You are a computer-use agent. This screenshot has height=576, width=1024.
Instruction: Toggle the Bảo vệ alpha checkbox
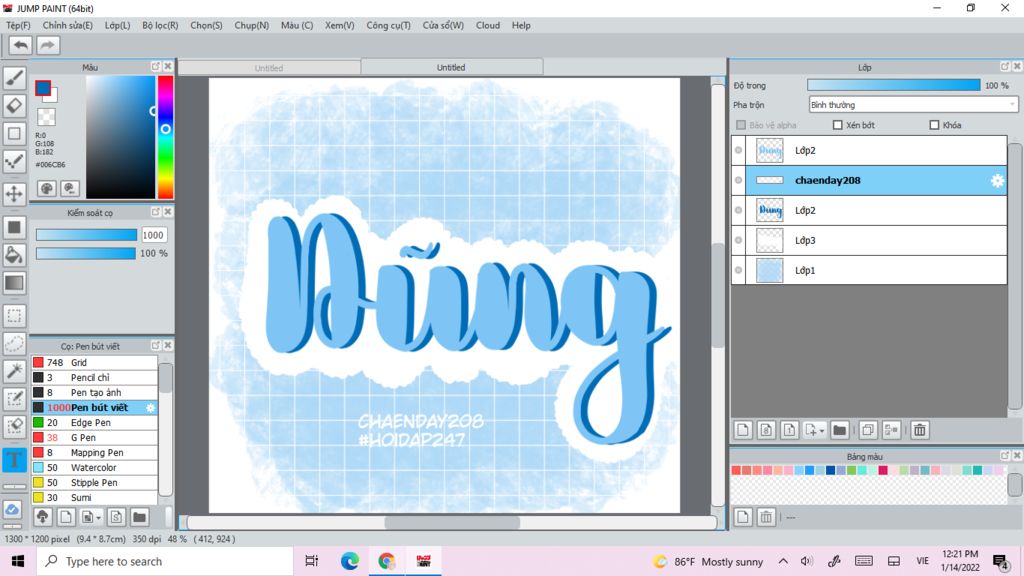coord(741,125)
